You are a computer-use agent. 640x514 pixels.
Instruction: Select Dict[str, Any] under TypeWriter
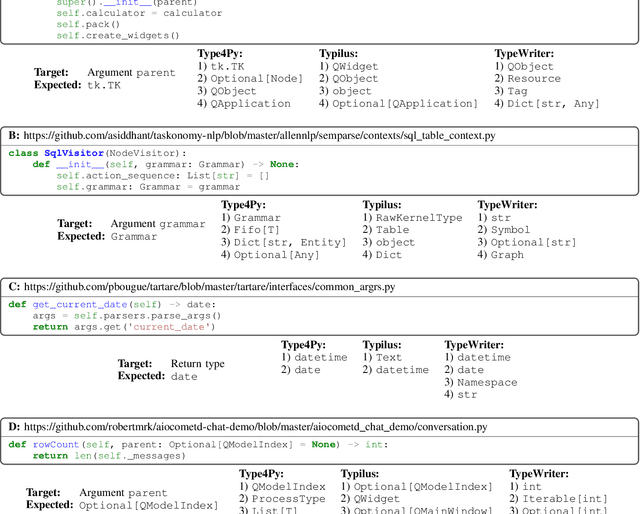[553, 104]
